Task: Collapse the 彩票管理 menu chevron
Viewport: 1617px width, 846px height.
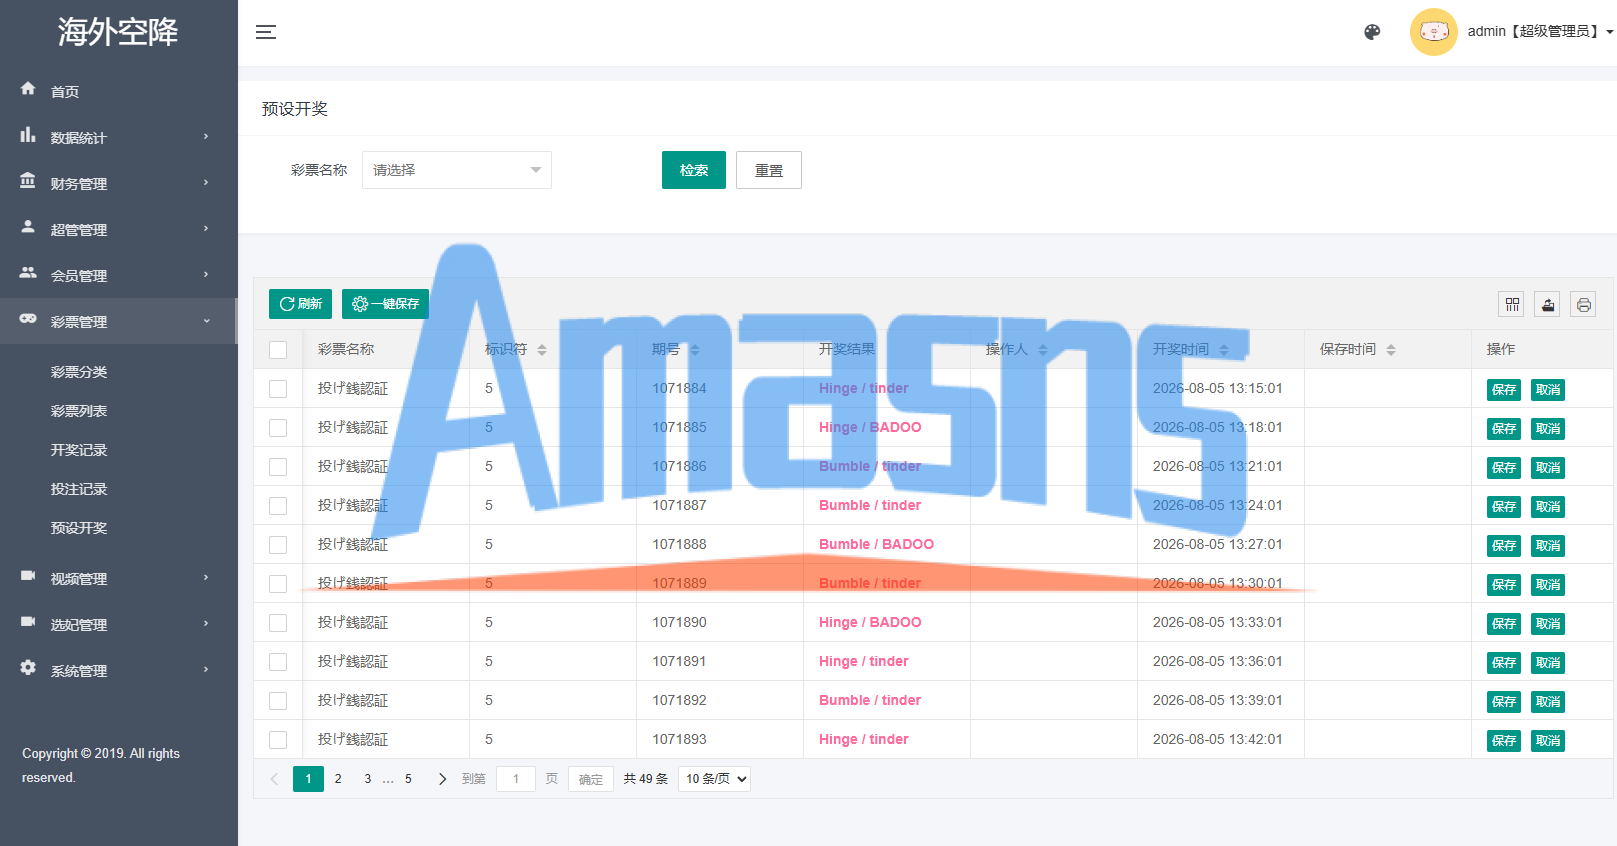Action: pos(206,321)
